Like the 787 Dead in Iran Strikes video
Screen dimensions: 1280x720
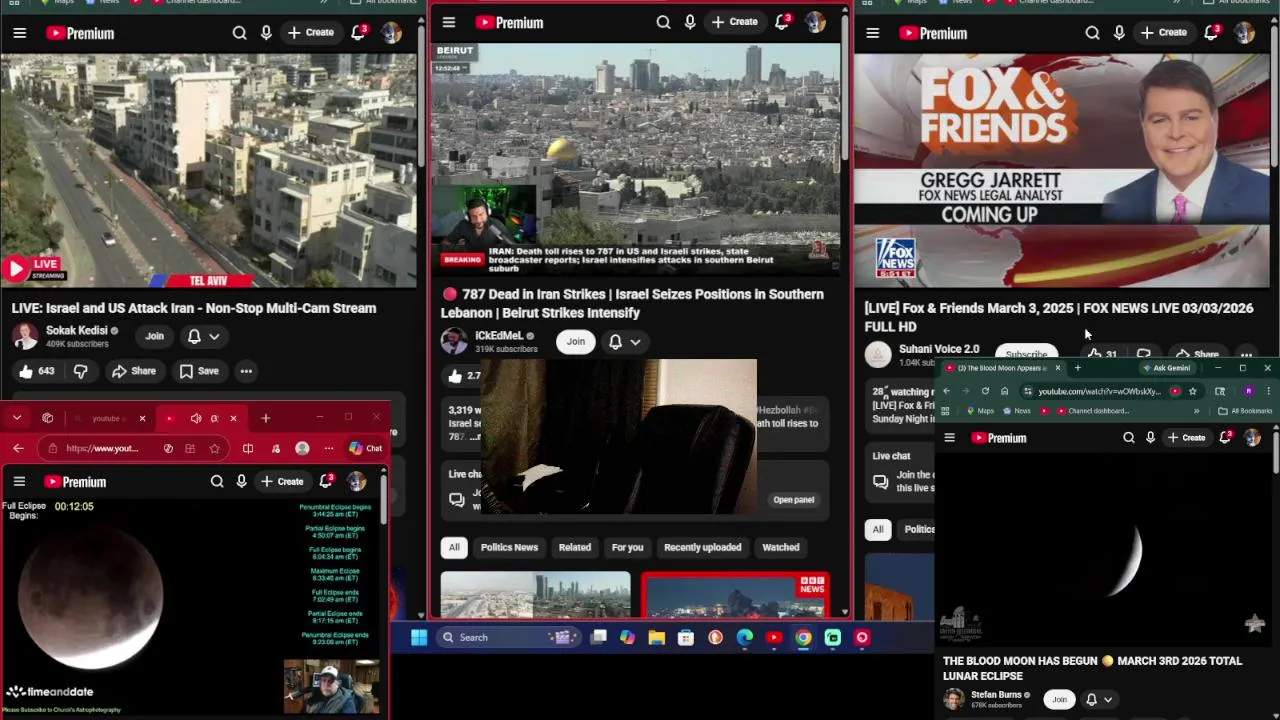463,376
